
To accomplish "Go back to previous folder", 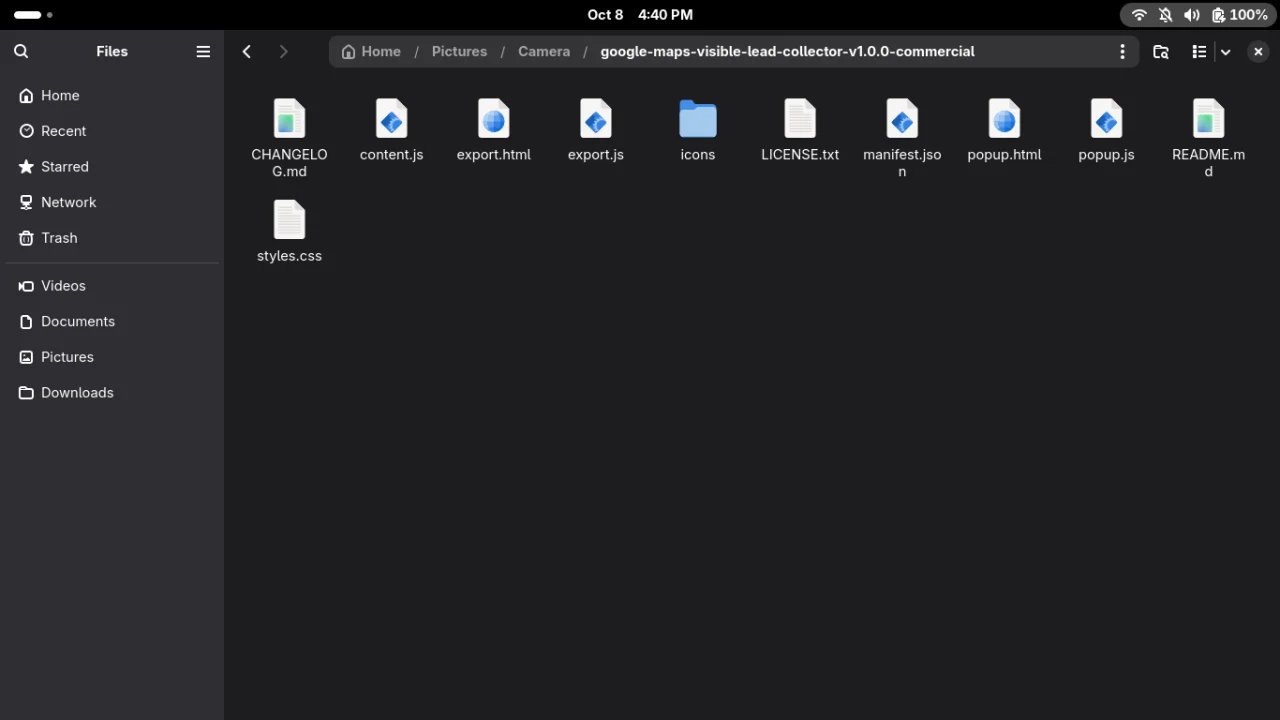I will (x=247, y=52).
